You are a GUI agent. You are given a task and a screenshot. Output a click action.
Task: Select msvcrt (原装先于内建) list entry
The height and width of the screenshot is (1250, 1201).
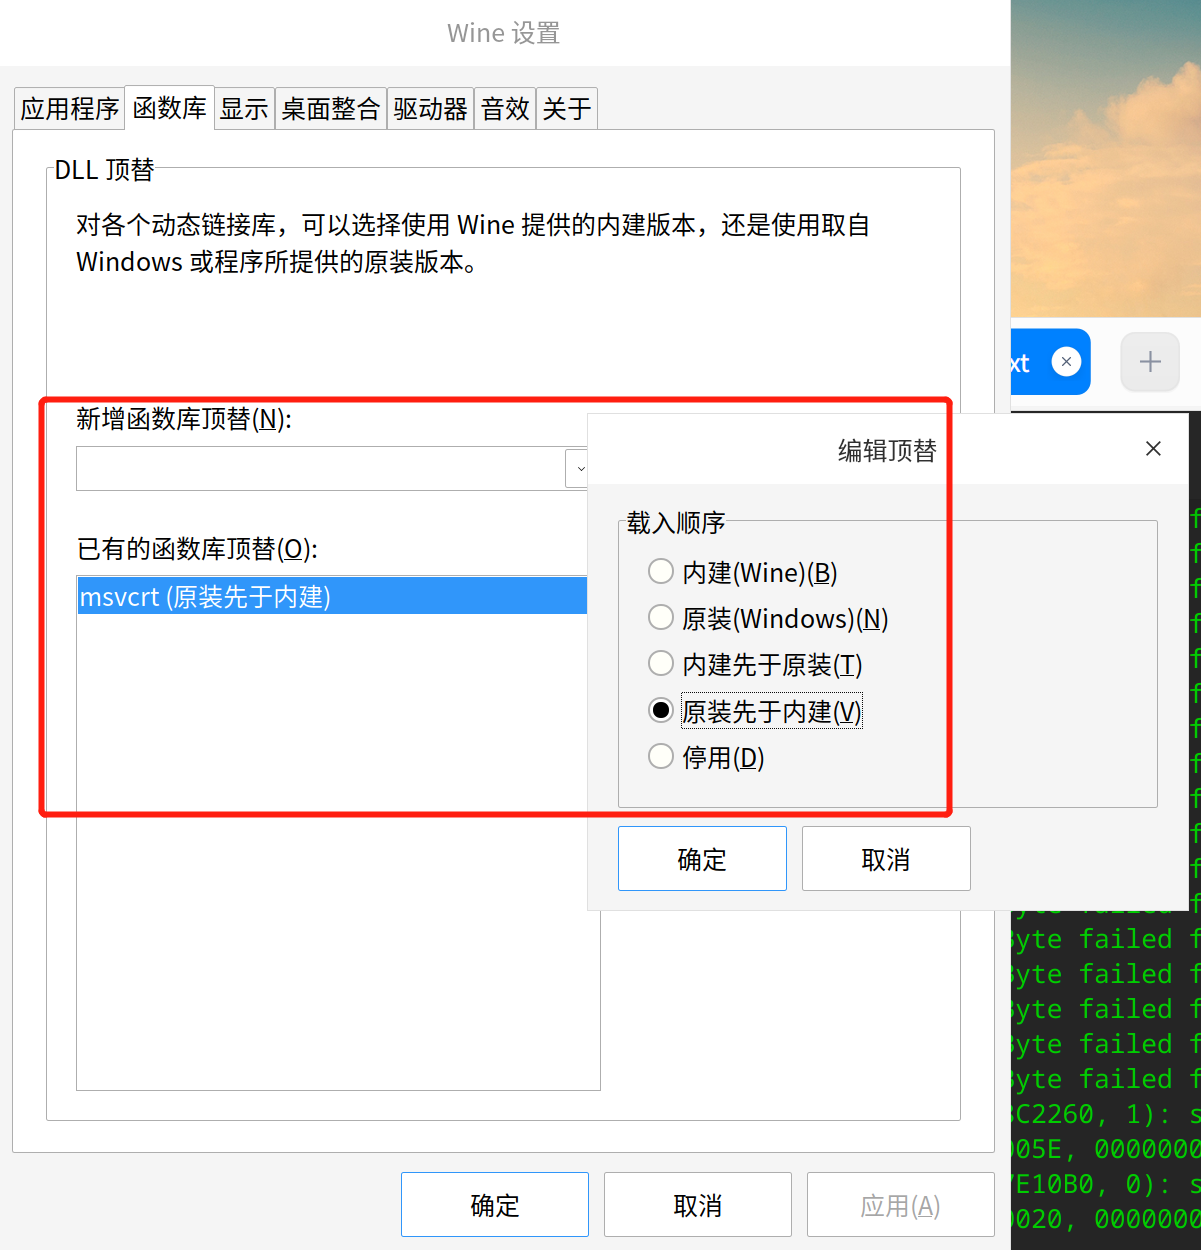pos(332,596)
